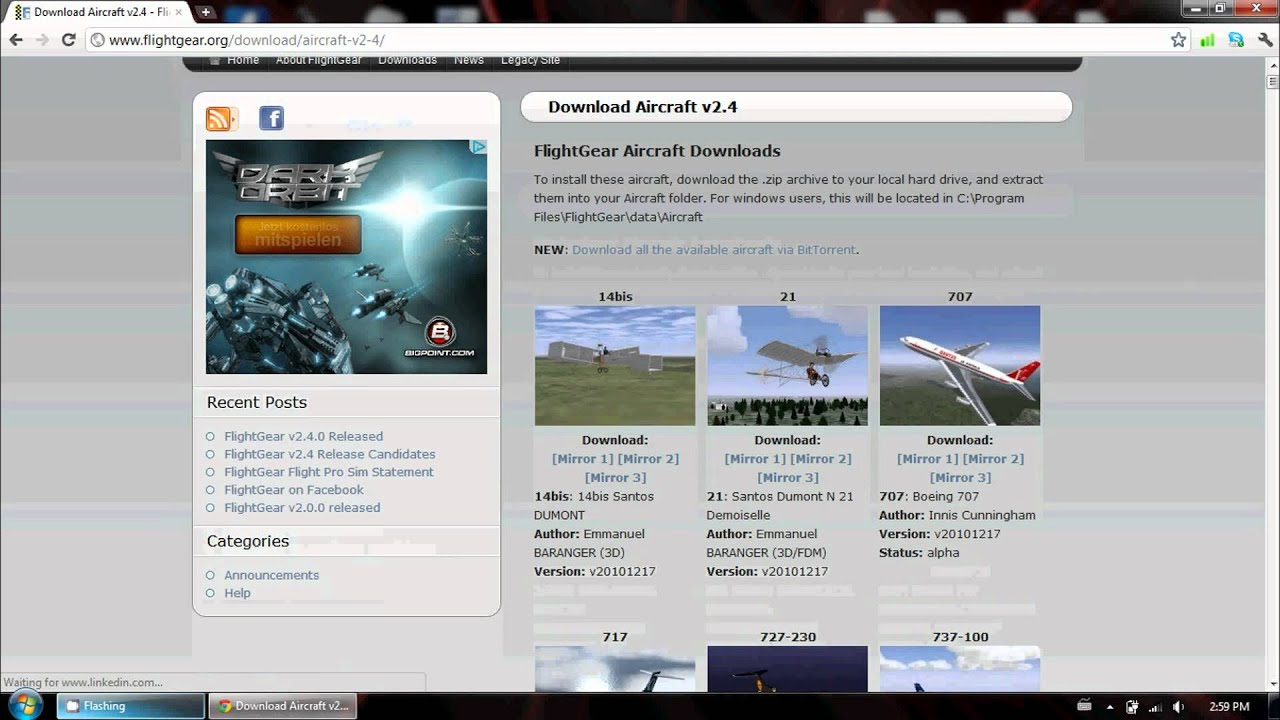Download the 707 from Mirror 1
1280x720 pixels.
click(x=928, y=459)
